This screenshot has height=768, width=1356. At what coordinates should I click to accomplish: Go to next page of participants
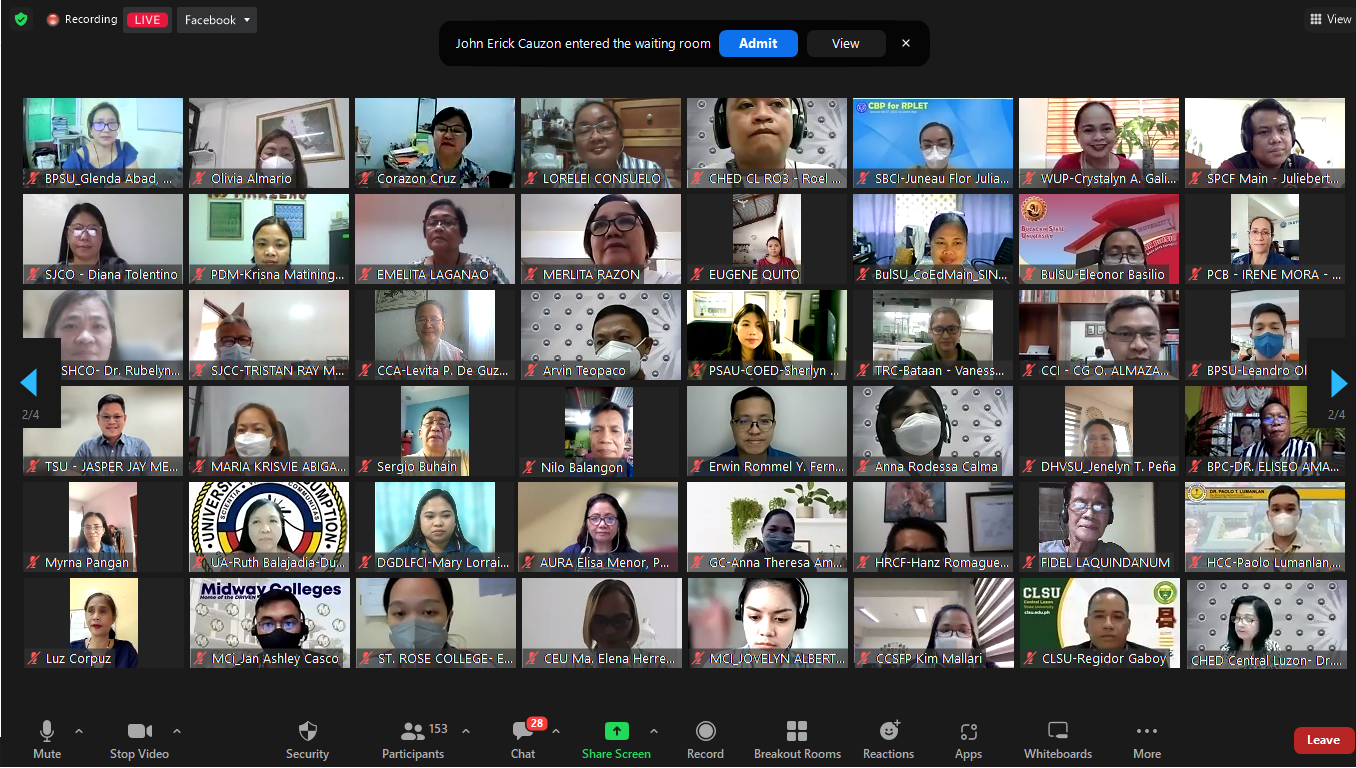point(1339,382)
